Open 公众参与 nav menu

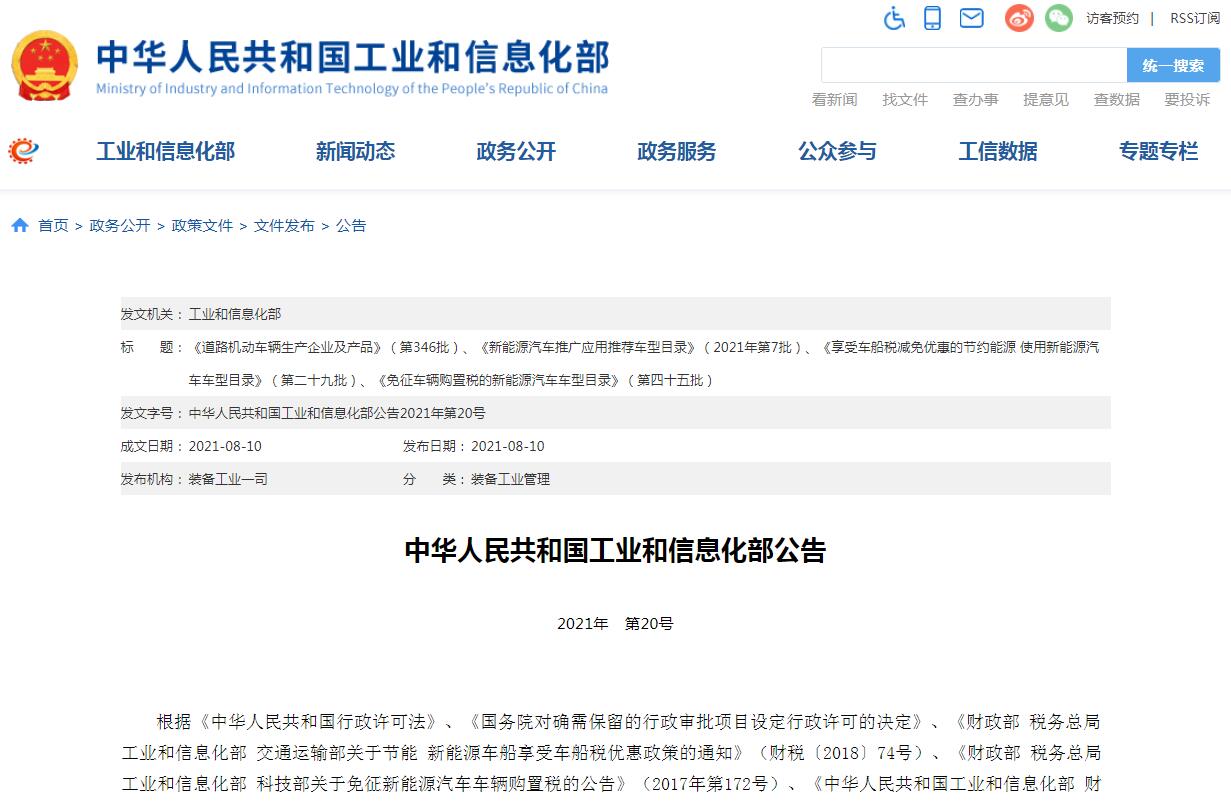tap(837, 151)
